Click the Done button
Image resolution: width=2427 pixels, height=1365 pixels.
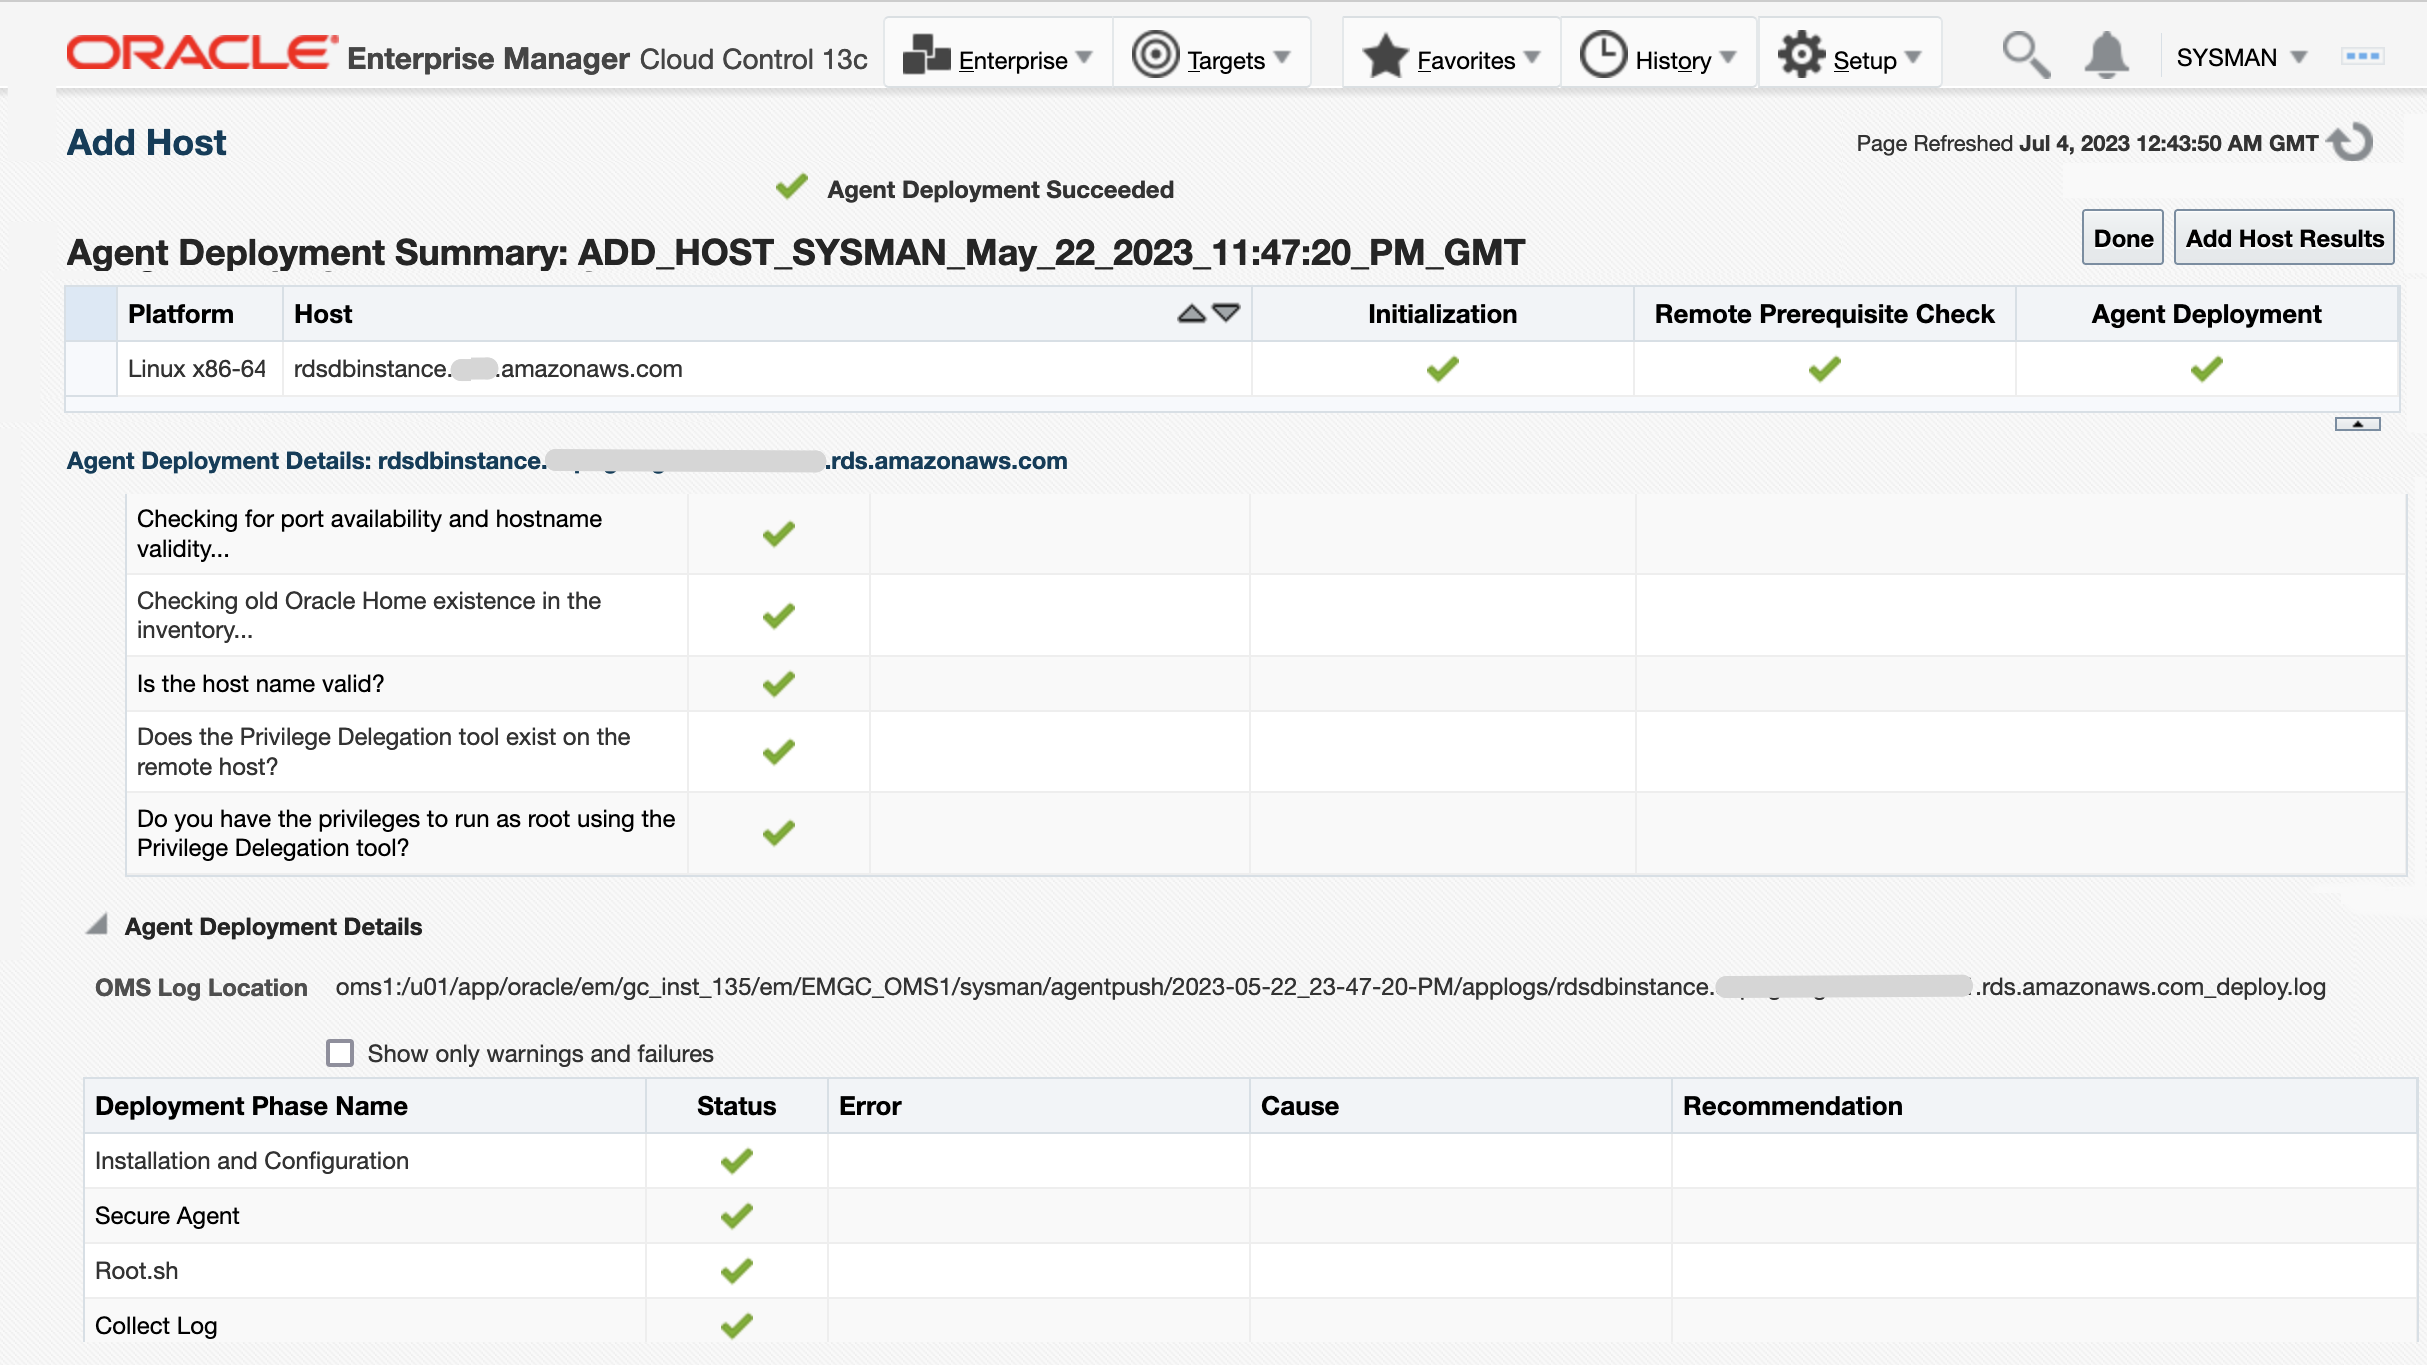coord(2122,238)
